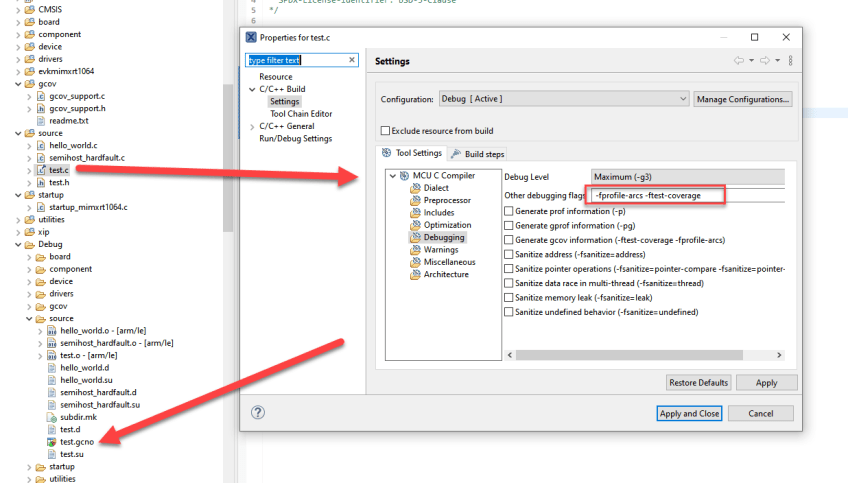Click the back navigation arrow in Settings
Image resolution: width=848 pixels, height=483 pixels.
(738, 61)
